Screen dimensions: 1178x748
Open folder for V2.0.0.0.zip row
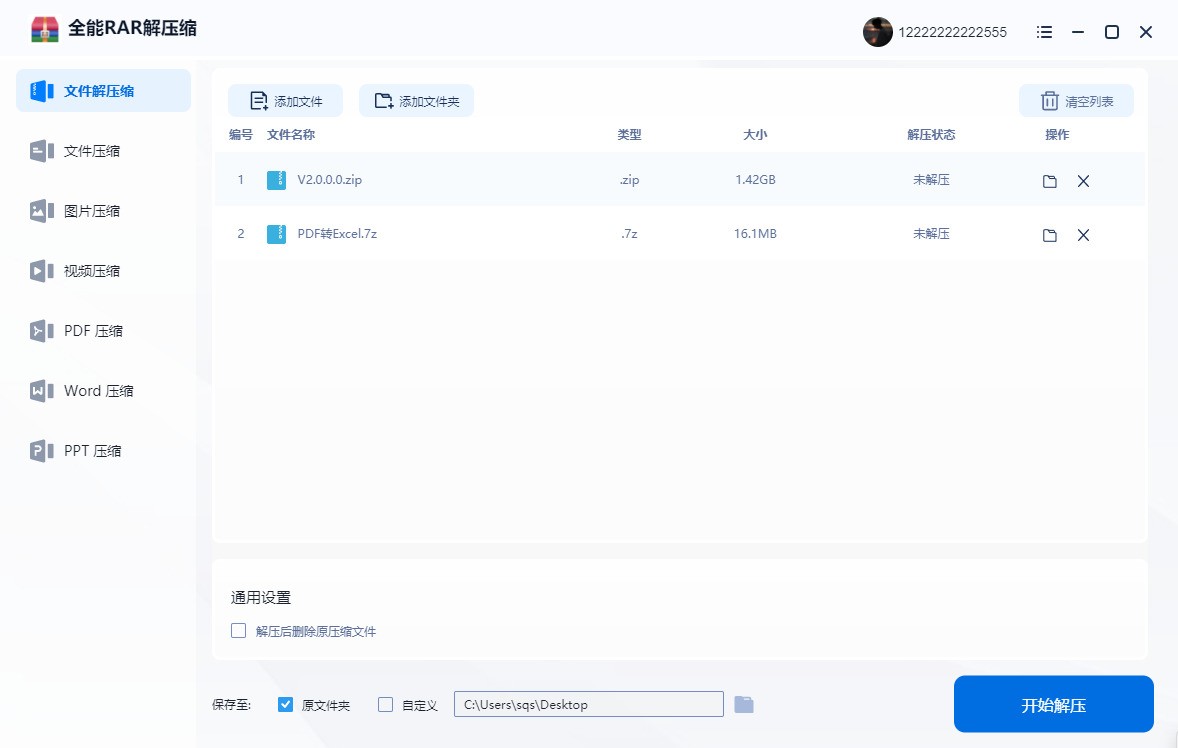click(1049, 181)
